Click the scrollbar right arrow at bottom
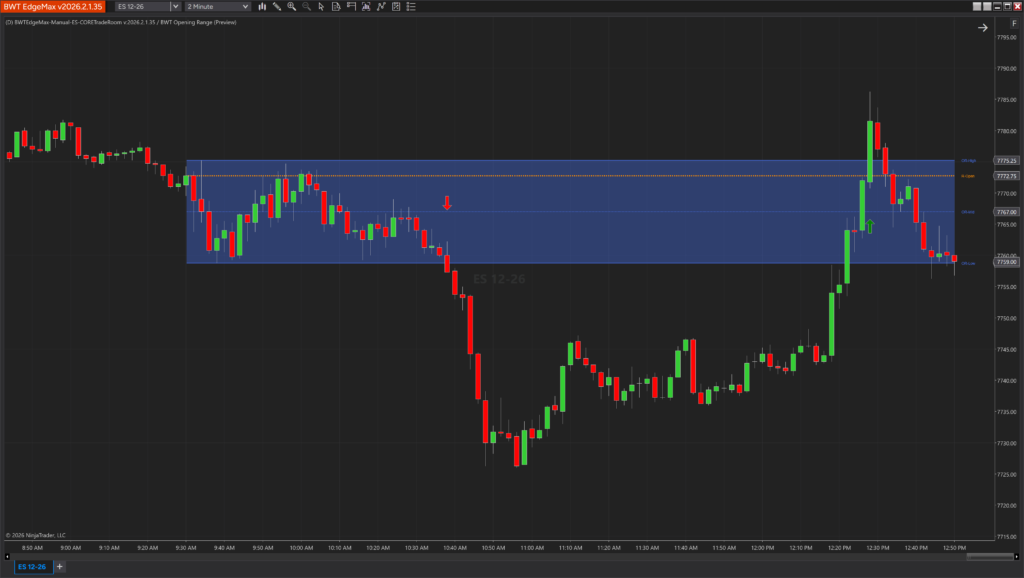1024x578 pixels. [x=1016, y=556]
